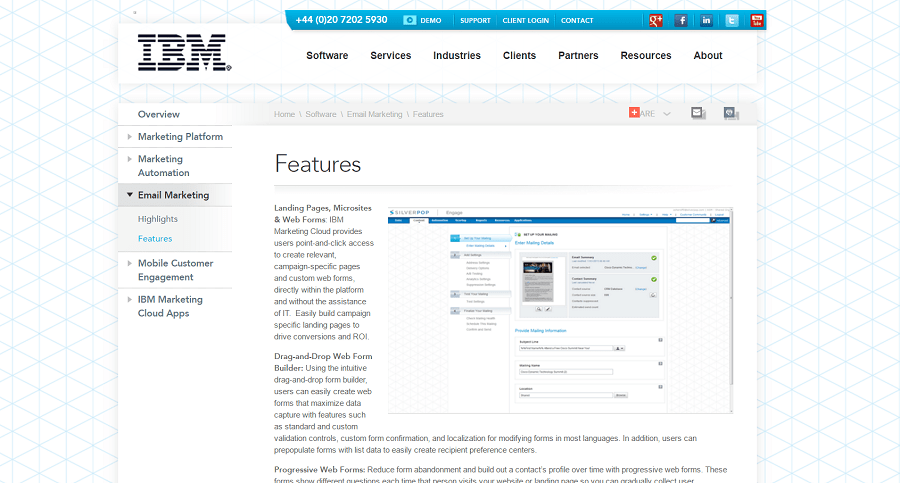900x483 pixels.
Task: Open the Twitter social icon
Action: pyautogui.click(x=732, y=20)
